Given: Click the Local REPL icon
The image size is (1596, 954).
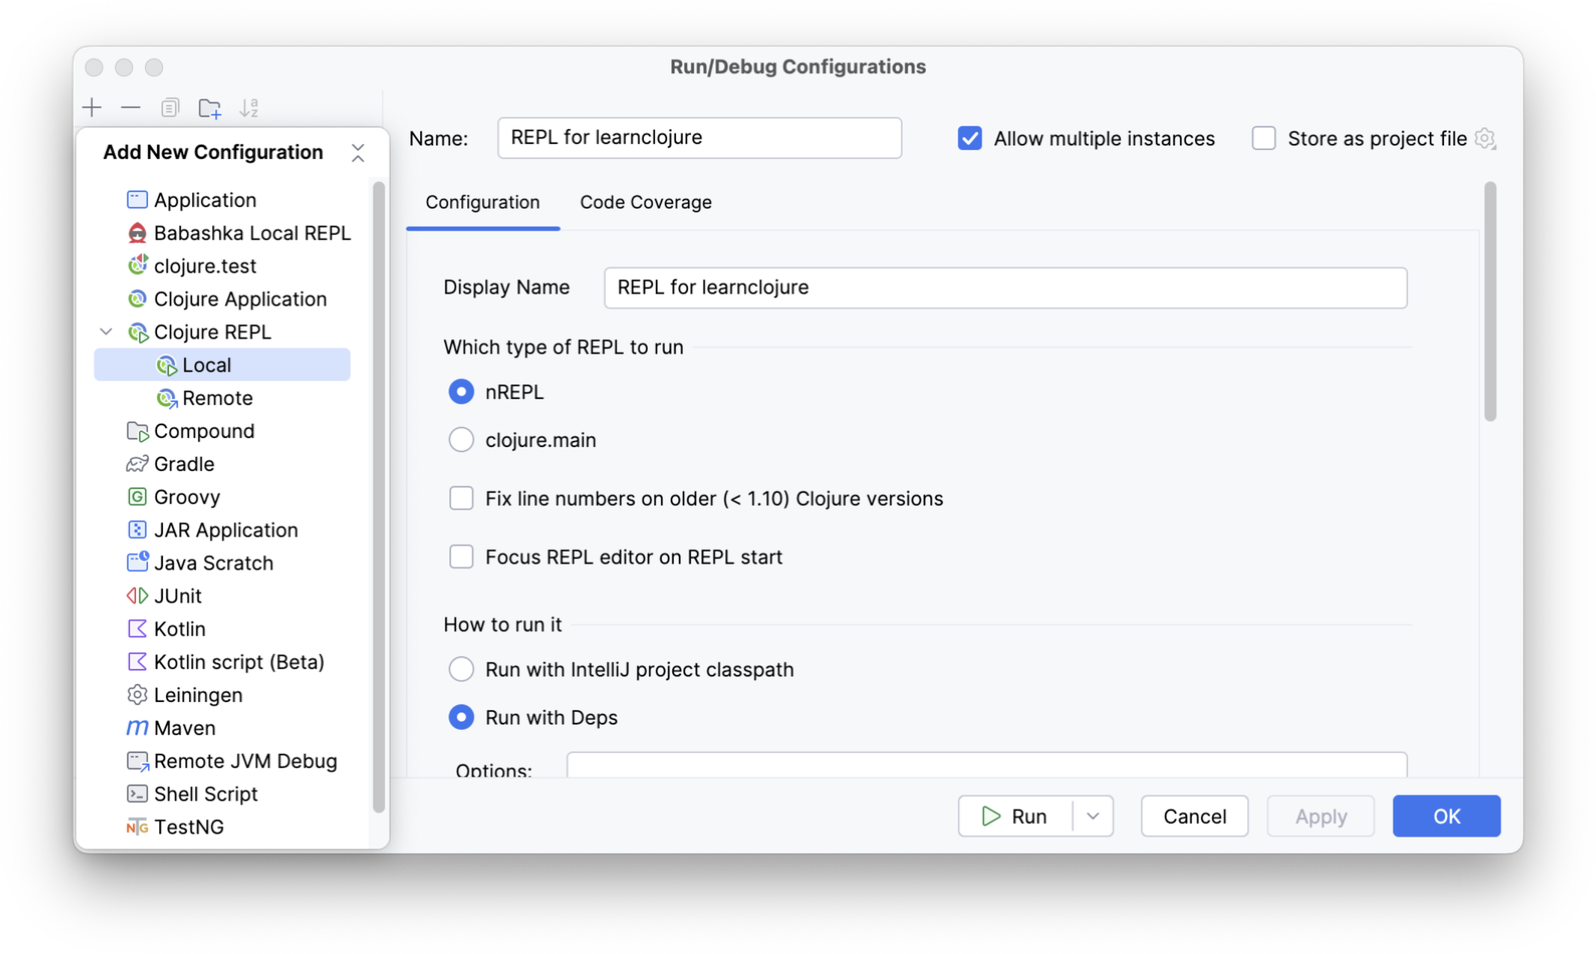Looking at the screenshot, I should tap(166, 365).
